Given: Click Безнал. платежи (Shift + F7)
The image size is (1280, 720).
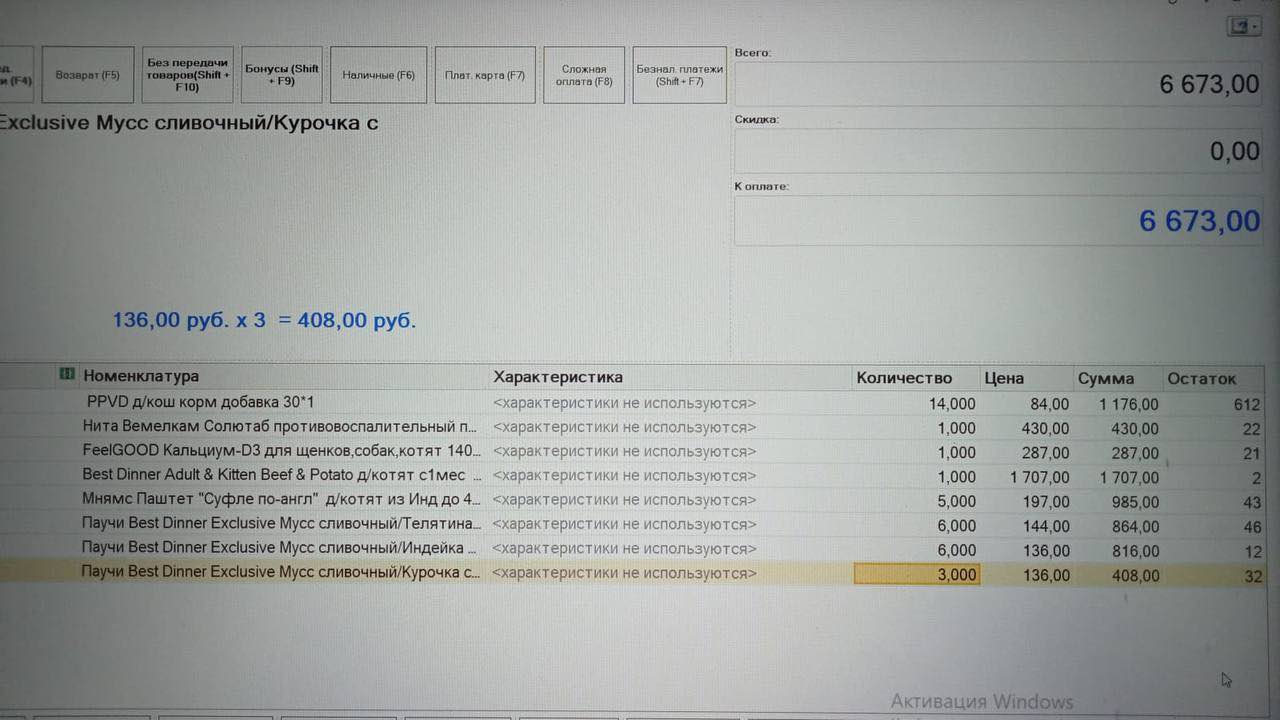Looking at the screenshot, I should 679,75.
